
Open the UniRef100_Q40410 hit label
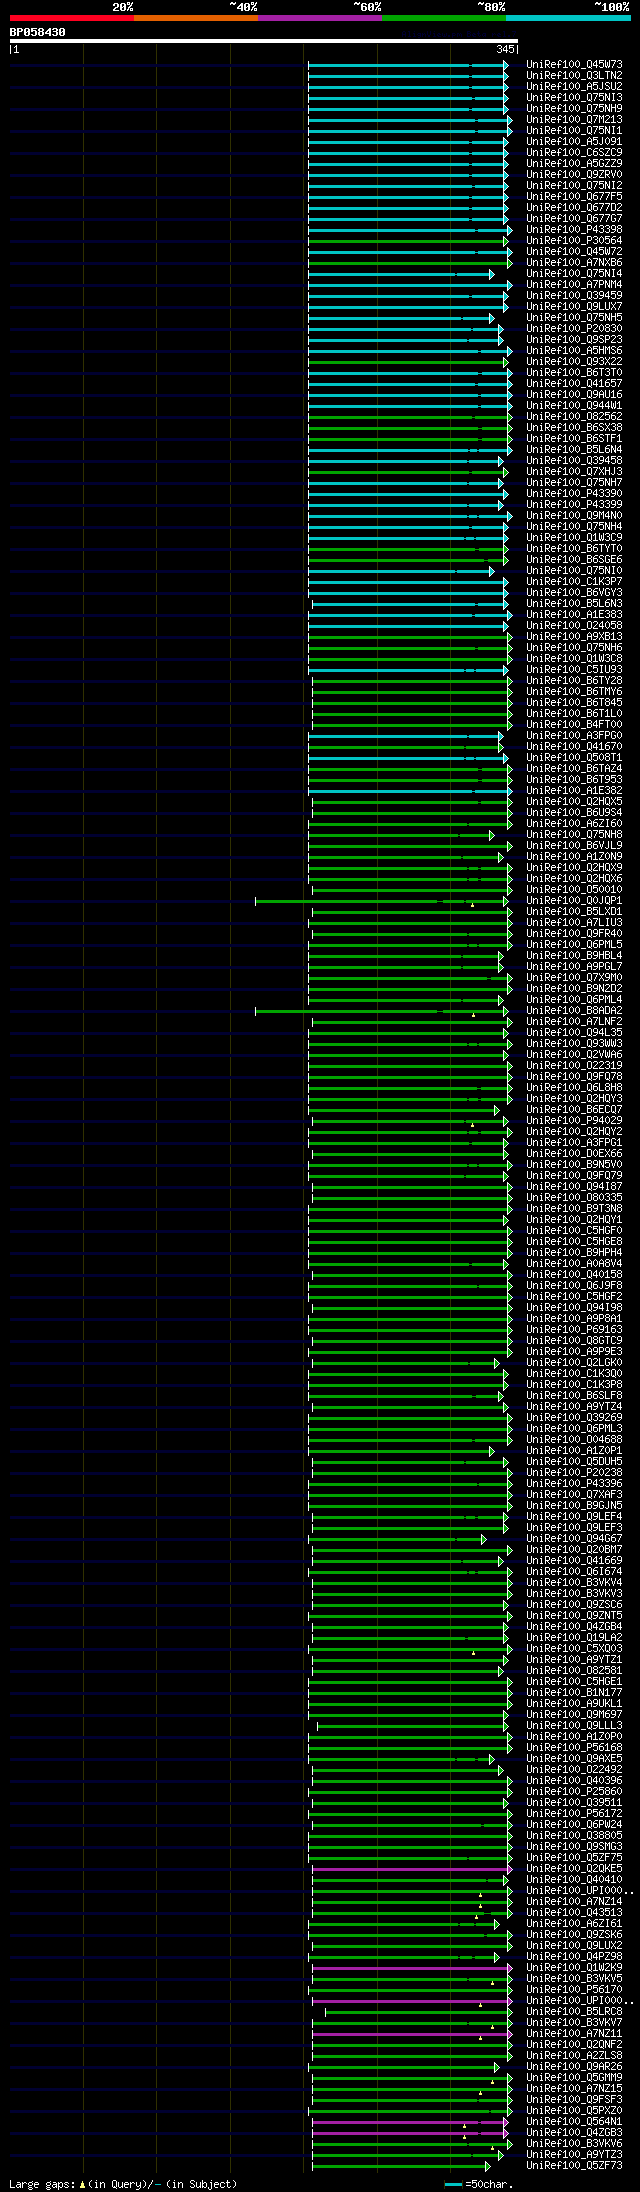click(574, 1880)
